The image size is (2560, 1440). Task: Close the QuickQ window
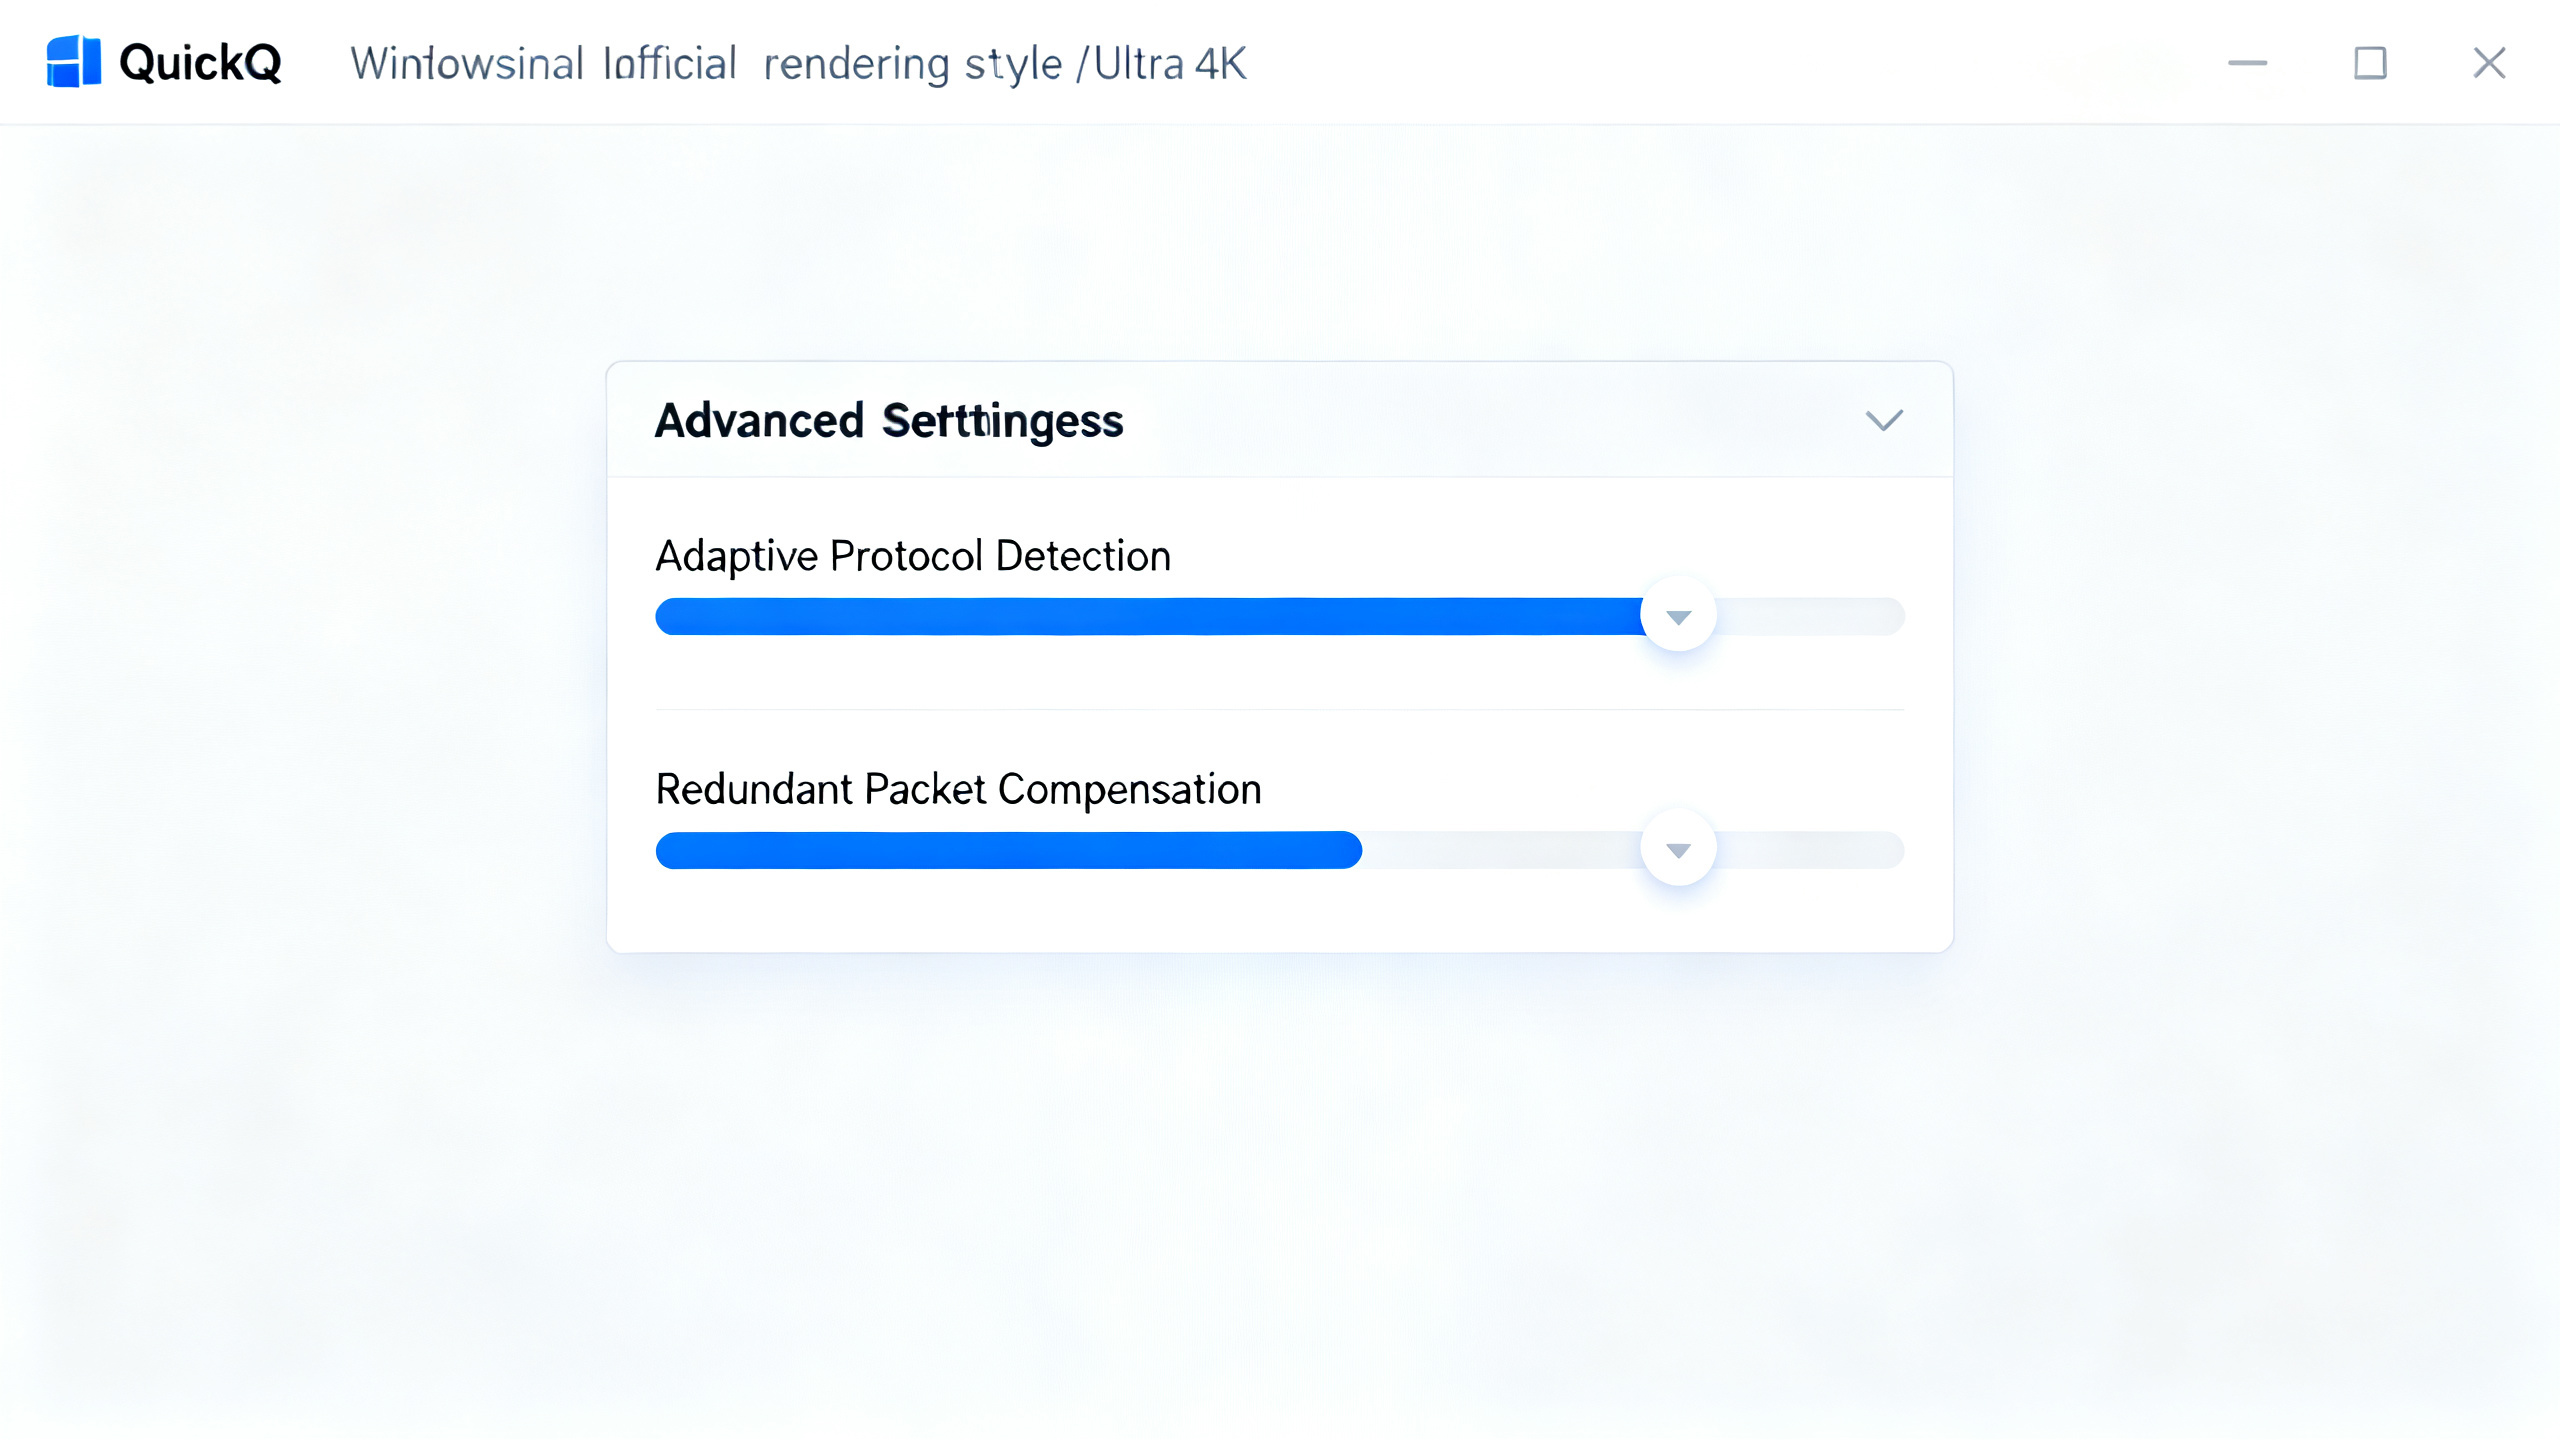pyautogui.click(x=2489, y=63)
